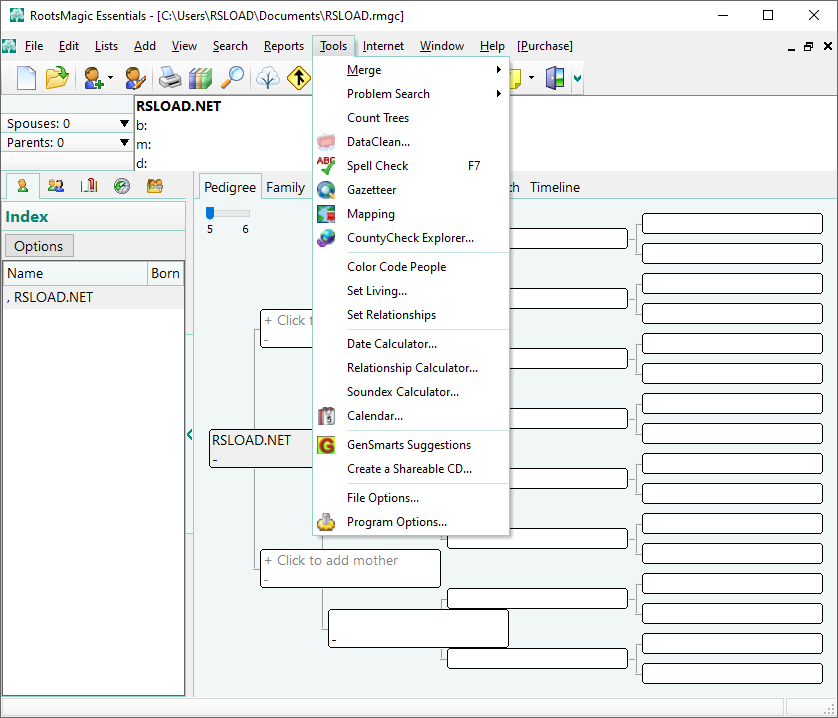Open the sticky note dropdown arrow

coord(531,78)
